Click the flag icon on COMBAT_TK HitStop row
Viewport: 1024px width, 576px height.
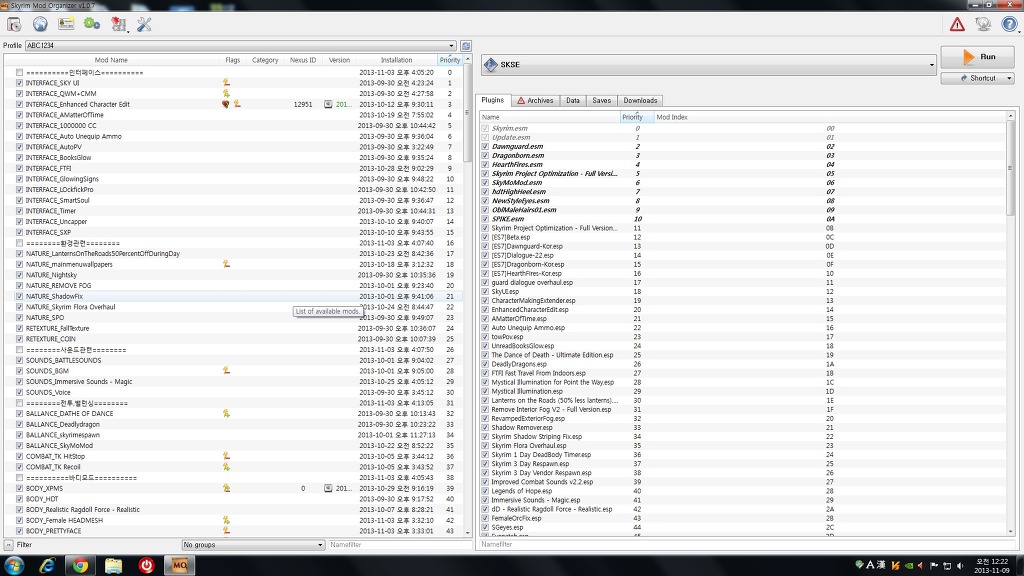226,456
